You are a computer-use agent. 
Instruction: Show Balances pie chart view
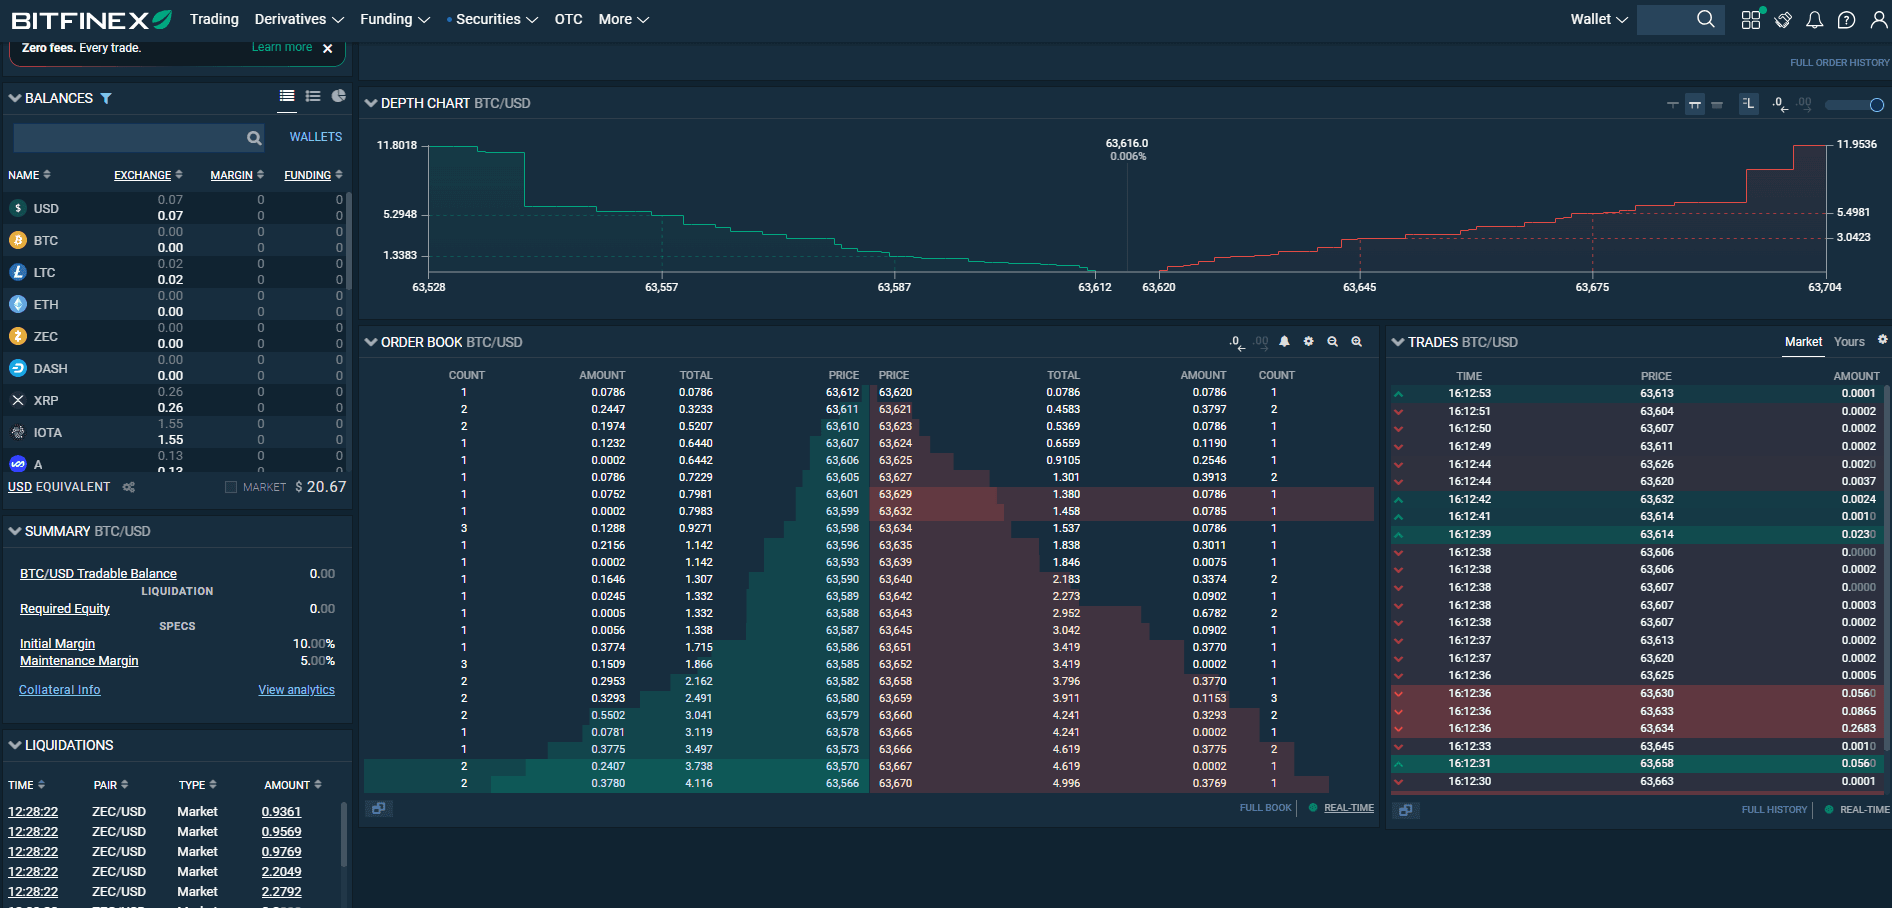(339, 96)
